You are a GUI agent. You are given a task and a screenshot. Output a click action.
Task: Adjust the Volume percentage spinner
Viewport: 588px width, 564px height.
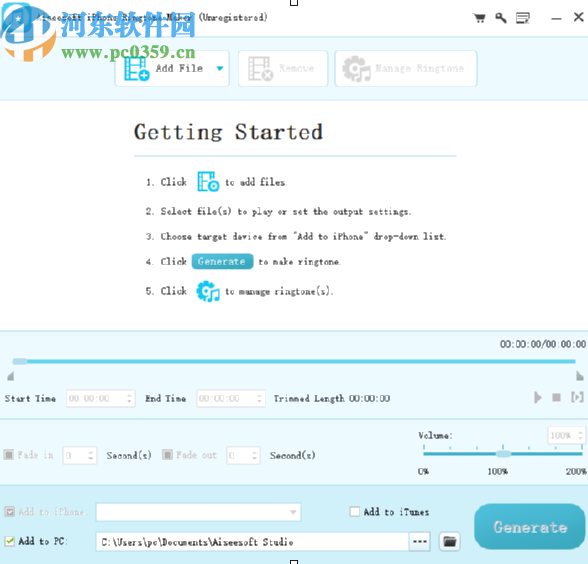[580, 435]
